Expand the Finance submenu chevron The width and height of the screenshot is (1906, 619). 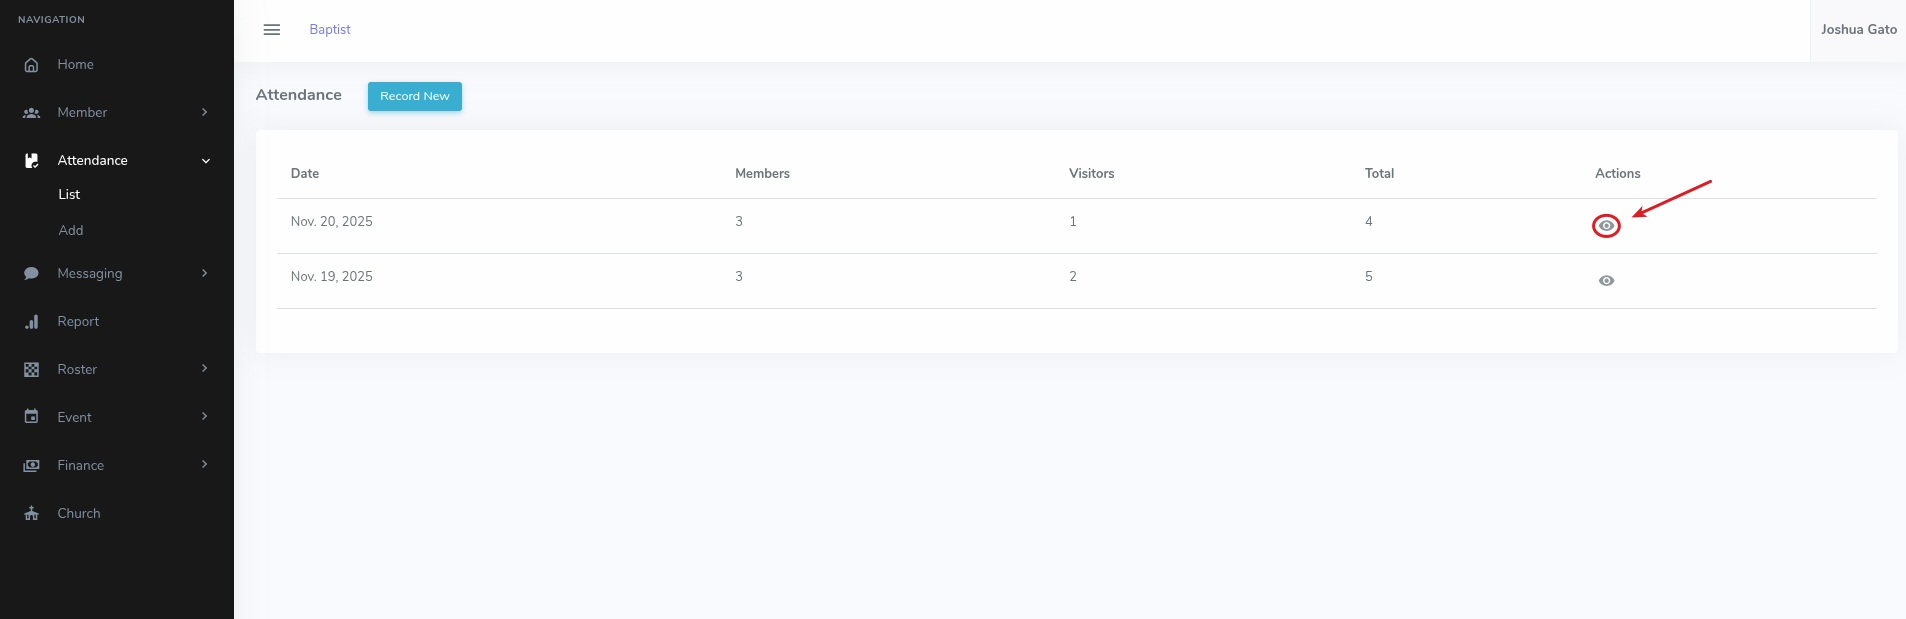[205, 464]
